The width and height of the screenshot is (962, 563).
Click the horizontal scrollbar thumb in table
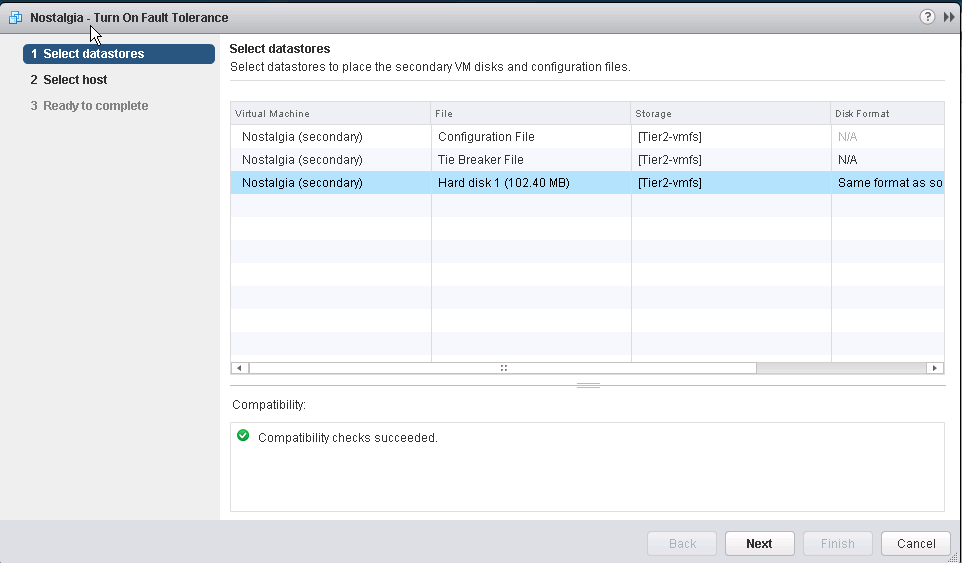(503, 368)
